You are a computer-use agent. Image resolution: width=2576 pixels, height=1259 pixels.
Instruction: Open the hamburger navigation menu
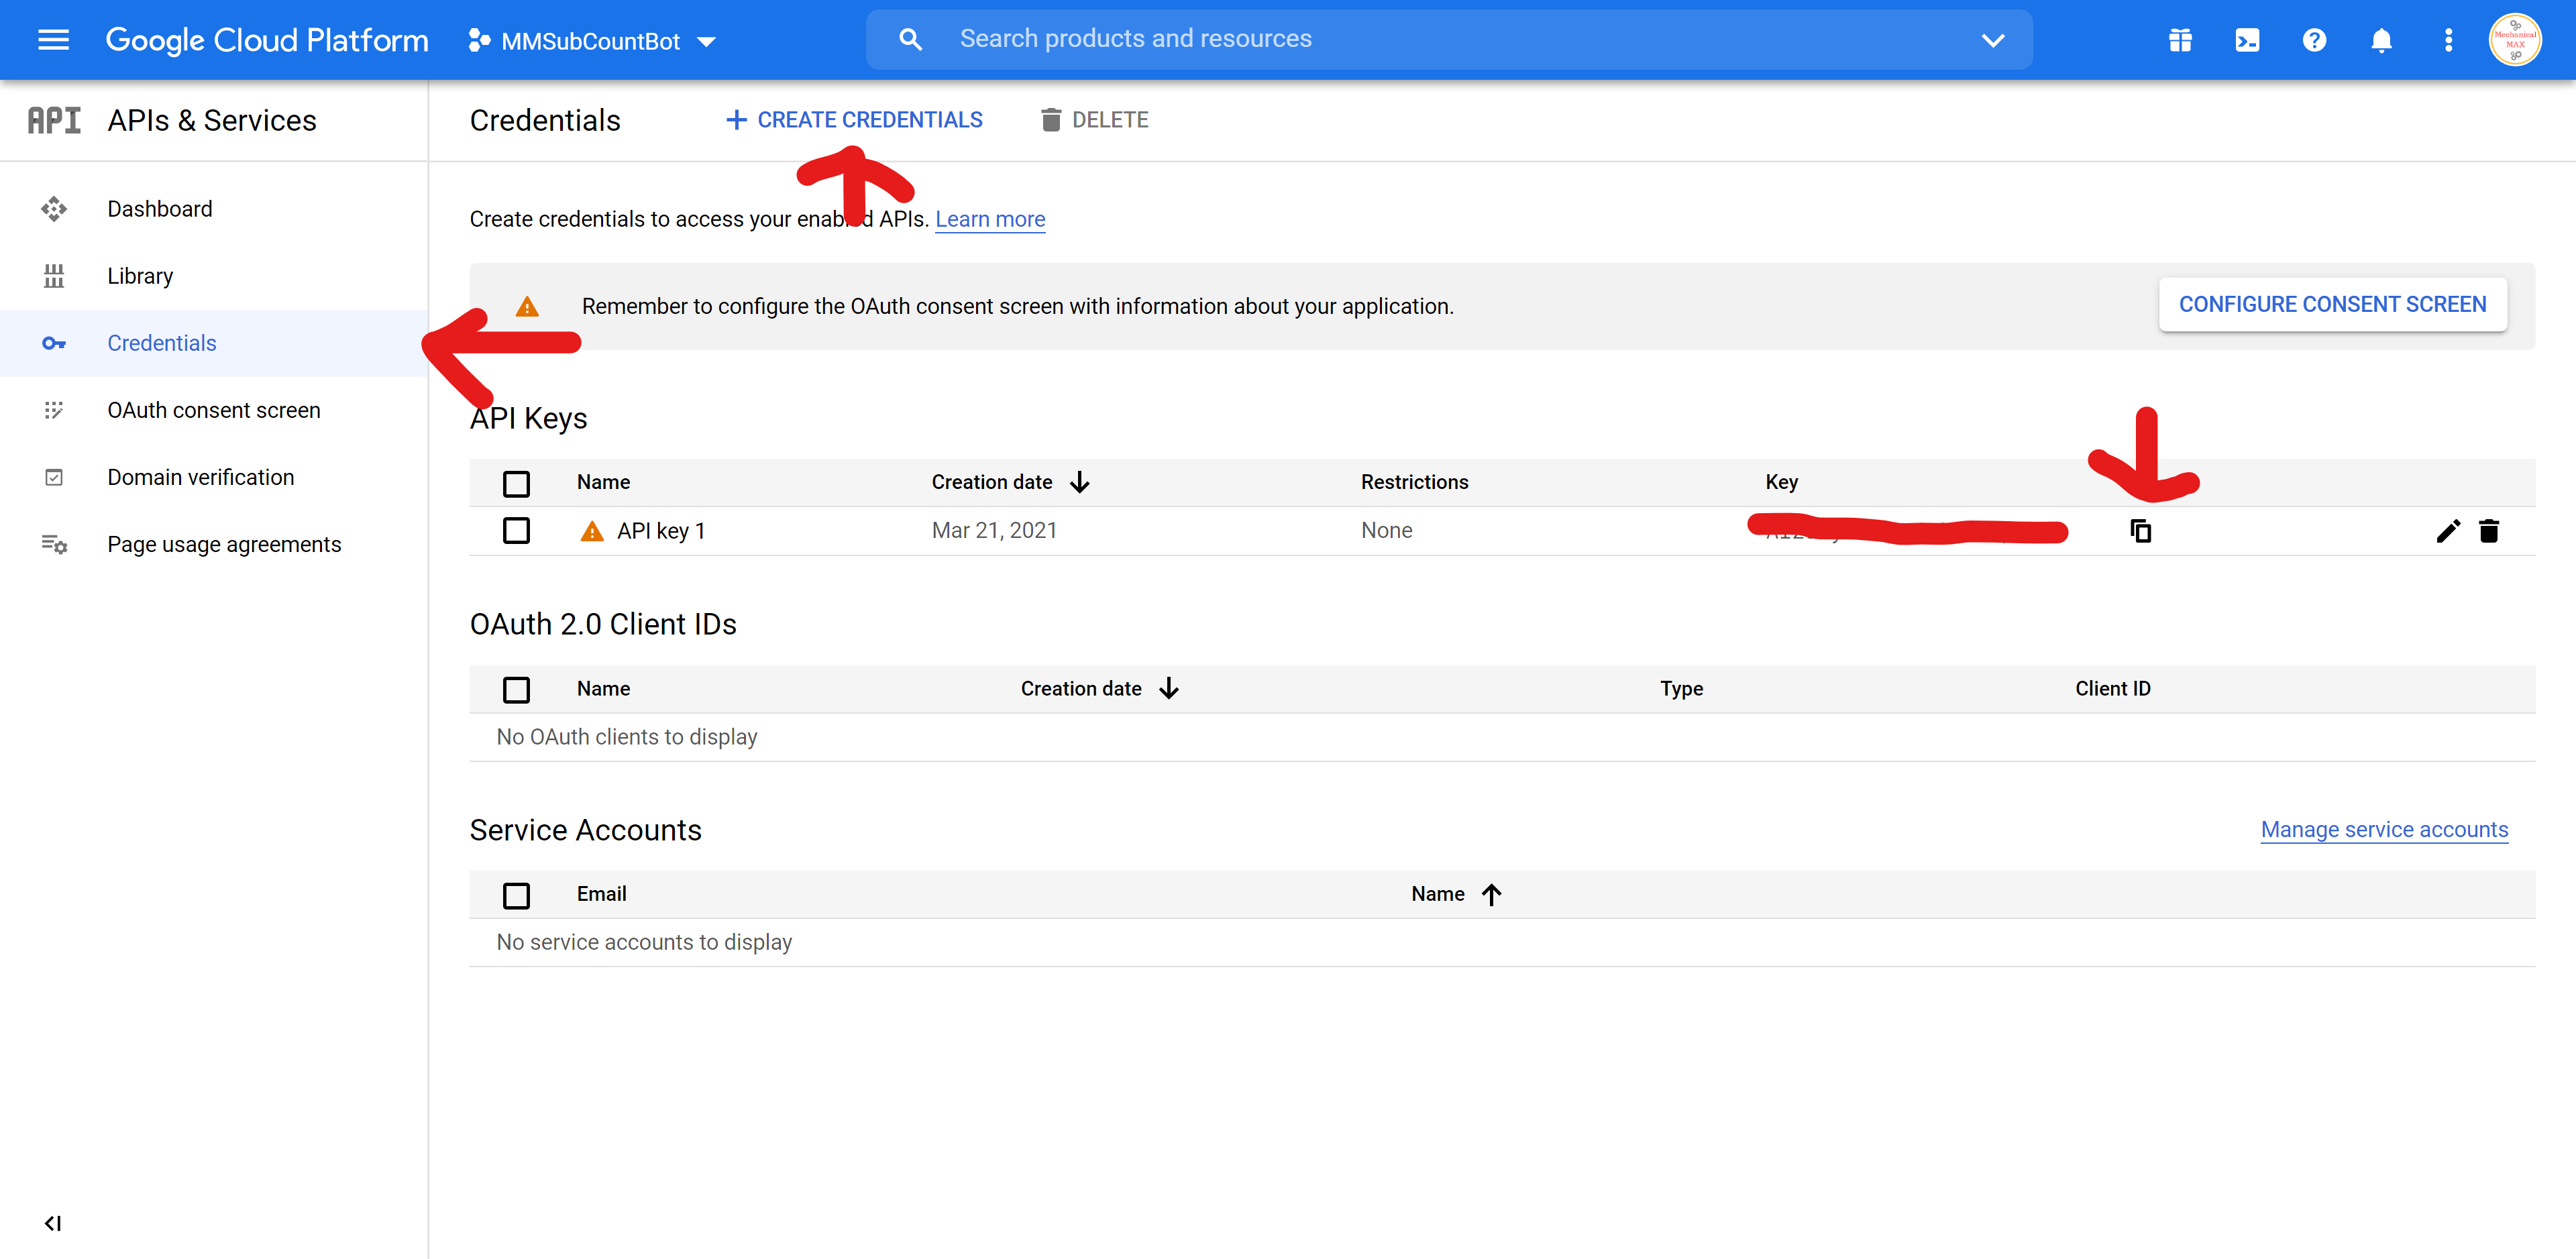(53, 40)
